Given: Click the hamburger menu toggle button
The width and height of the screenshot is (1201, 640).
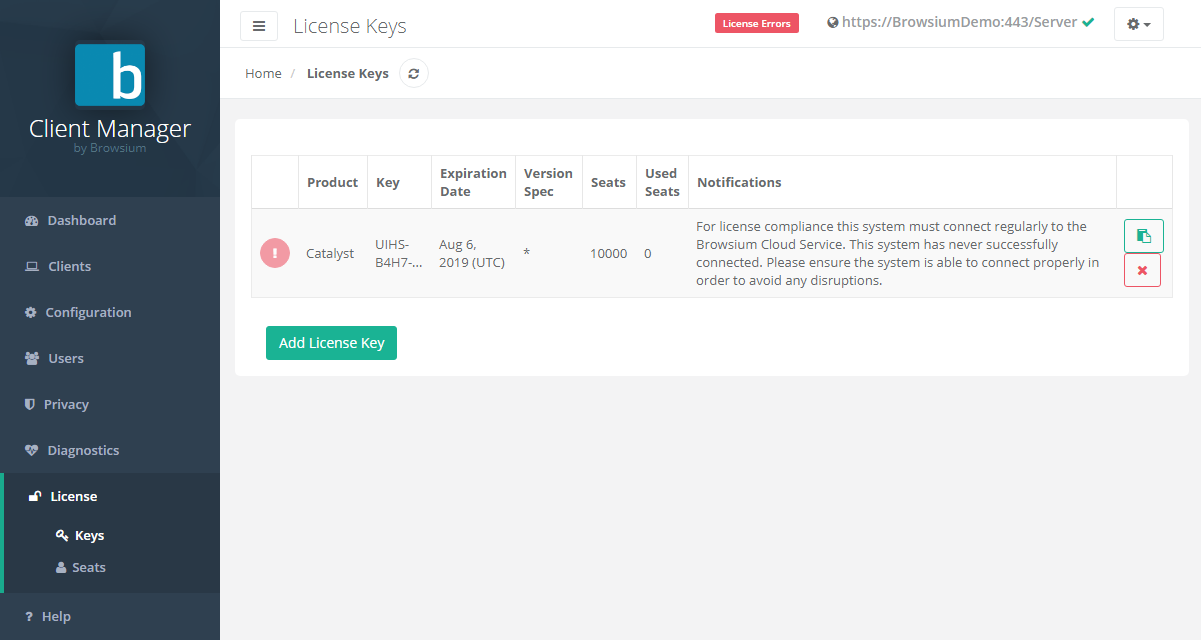Looking at the screenshot, I should click(x=259, y=26).
